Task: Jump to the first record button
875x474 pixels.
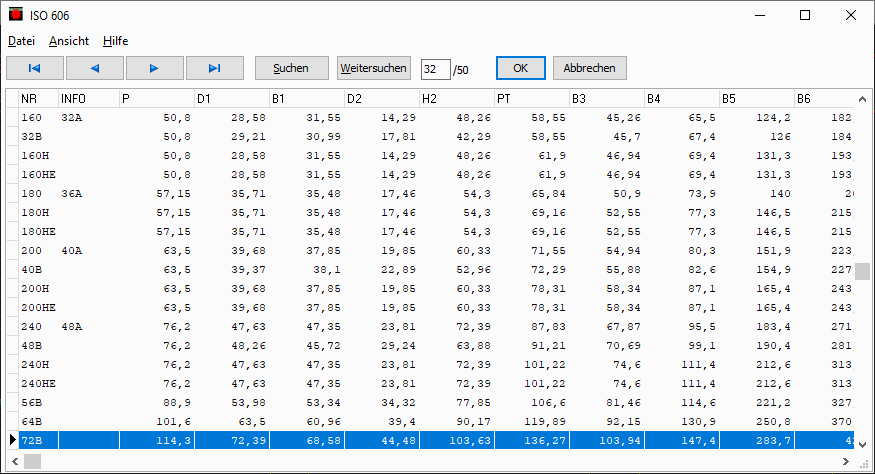Action: tap(35, 68)
